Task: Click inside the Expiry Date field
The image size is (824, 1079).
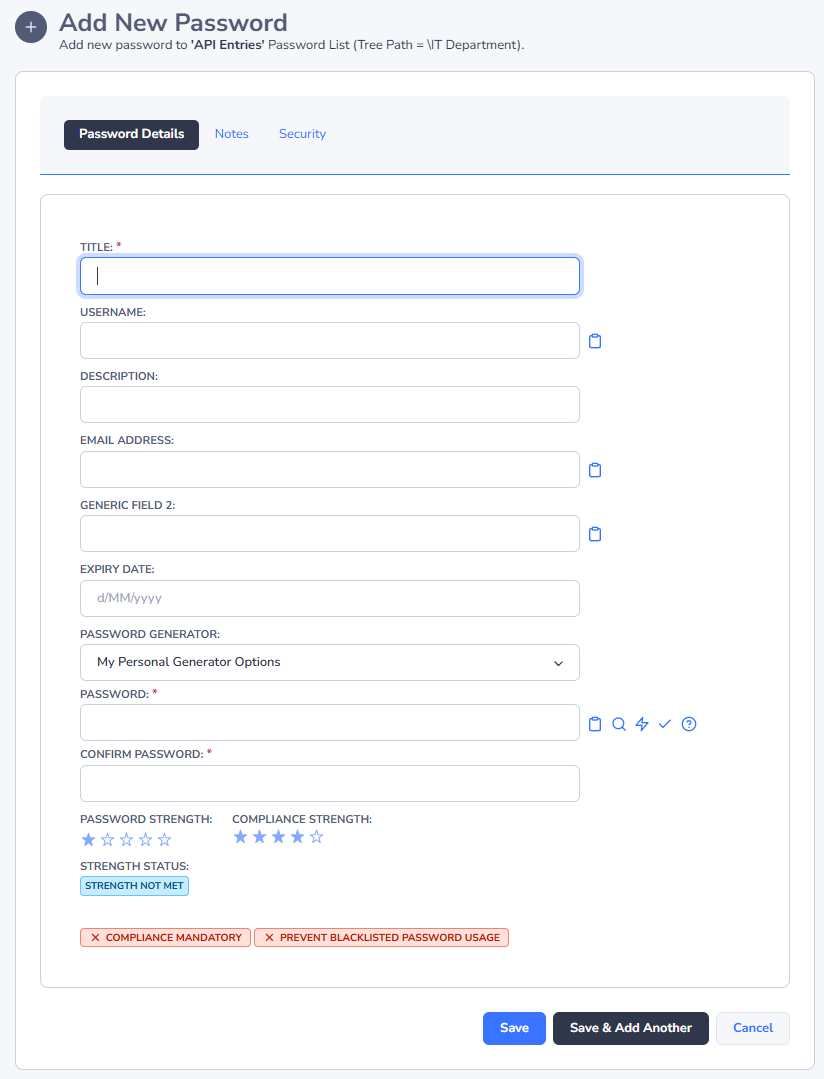Action: point(330,597)
